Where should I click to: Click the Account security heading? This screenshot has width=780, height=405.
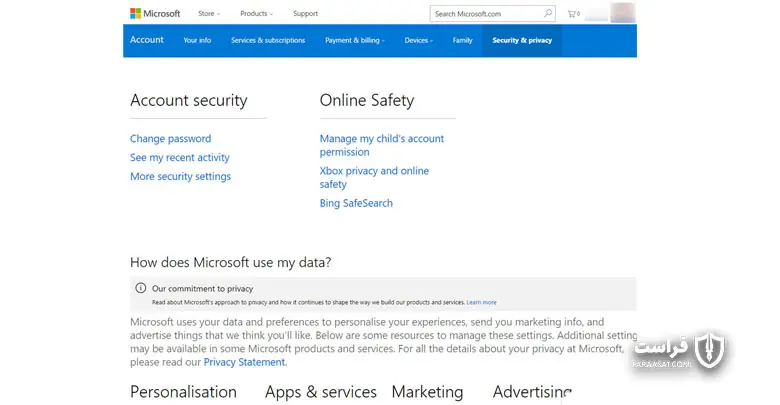(189, 101)
